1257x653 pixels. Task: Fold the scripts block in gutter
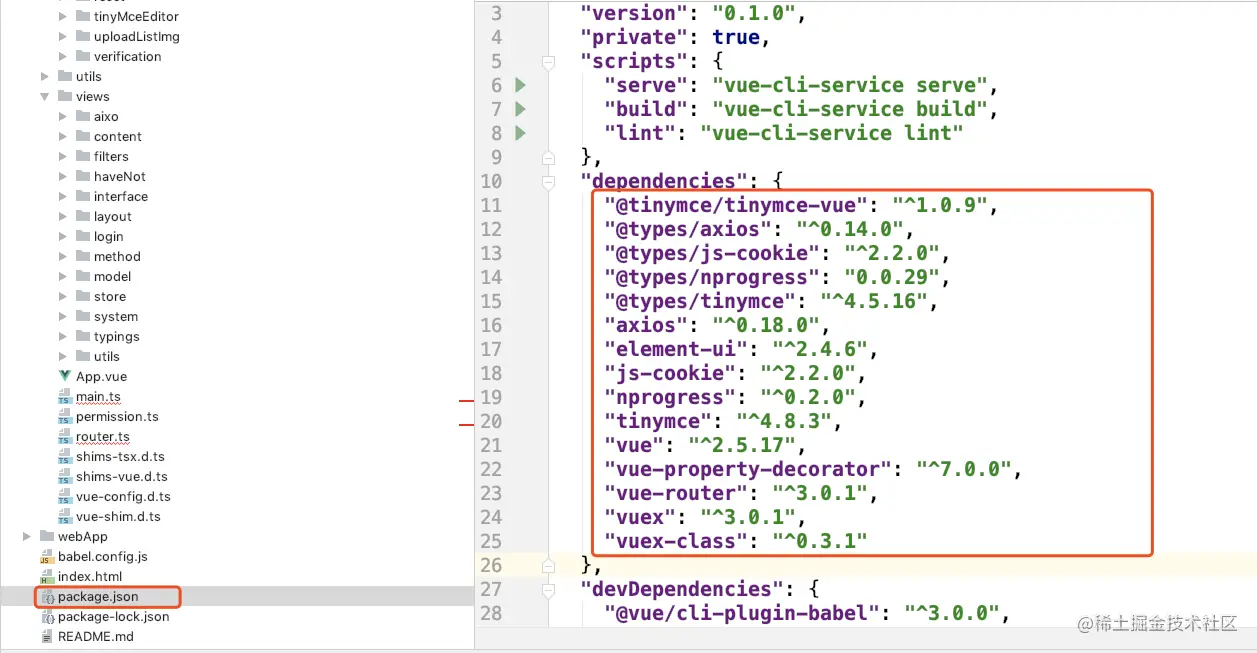point(547,62)
